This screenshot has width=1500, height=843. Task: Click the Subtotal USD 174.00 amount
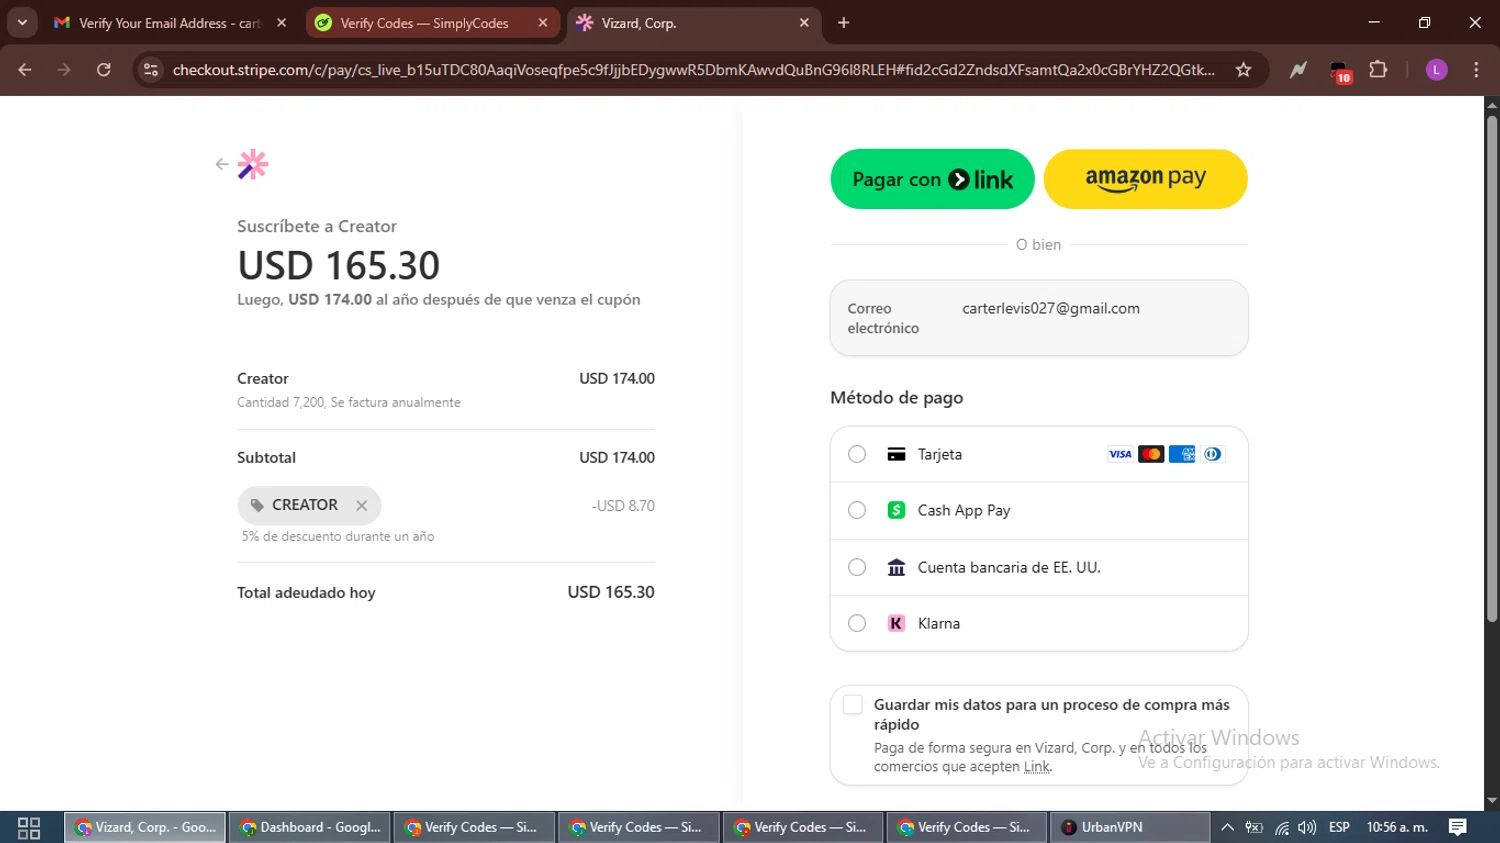coord(617,458)
